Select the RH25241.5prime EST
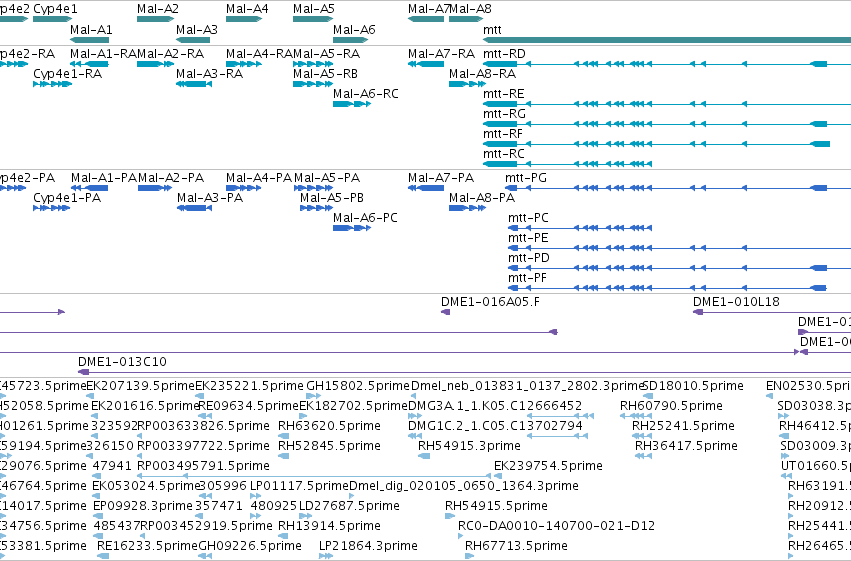 coord(642,436)
